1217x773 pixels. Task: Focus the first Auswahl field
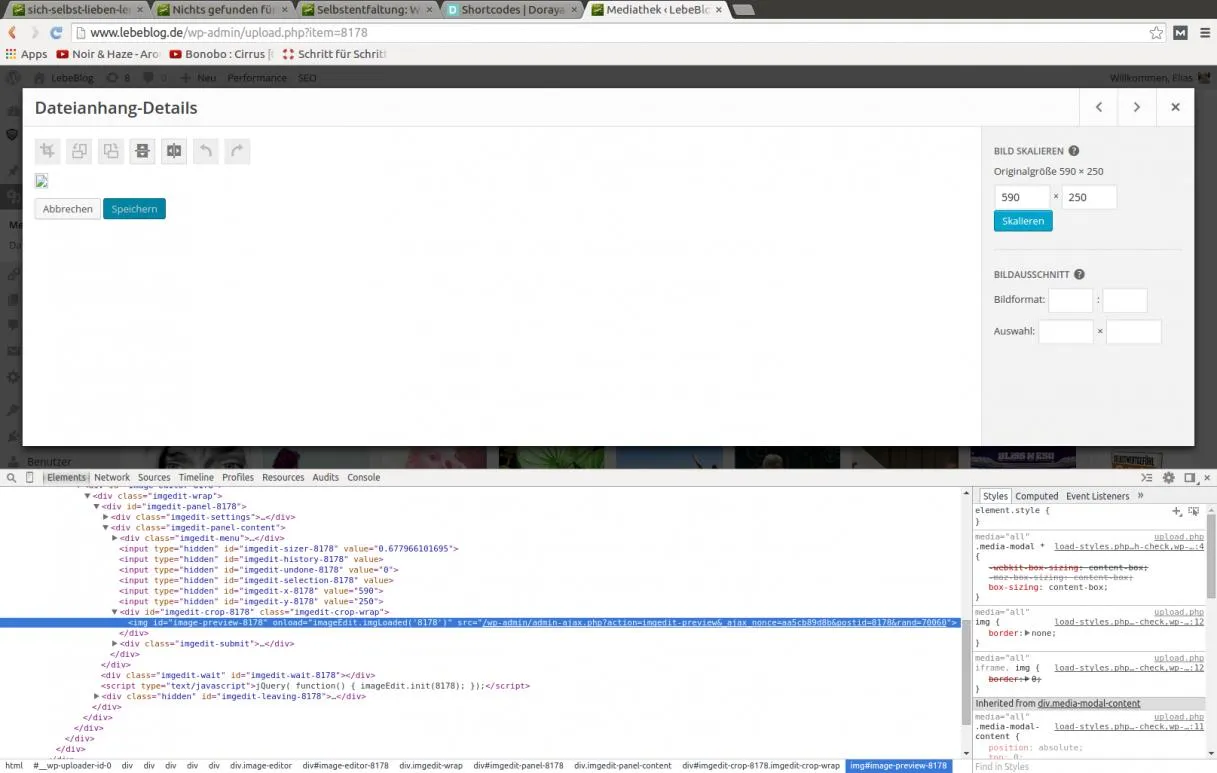[1066, 331]
